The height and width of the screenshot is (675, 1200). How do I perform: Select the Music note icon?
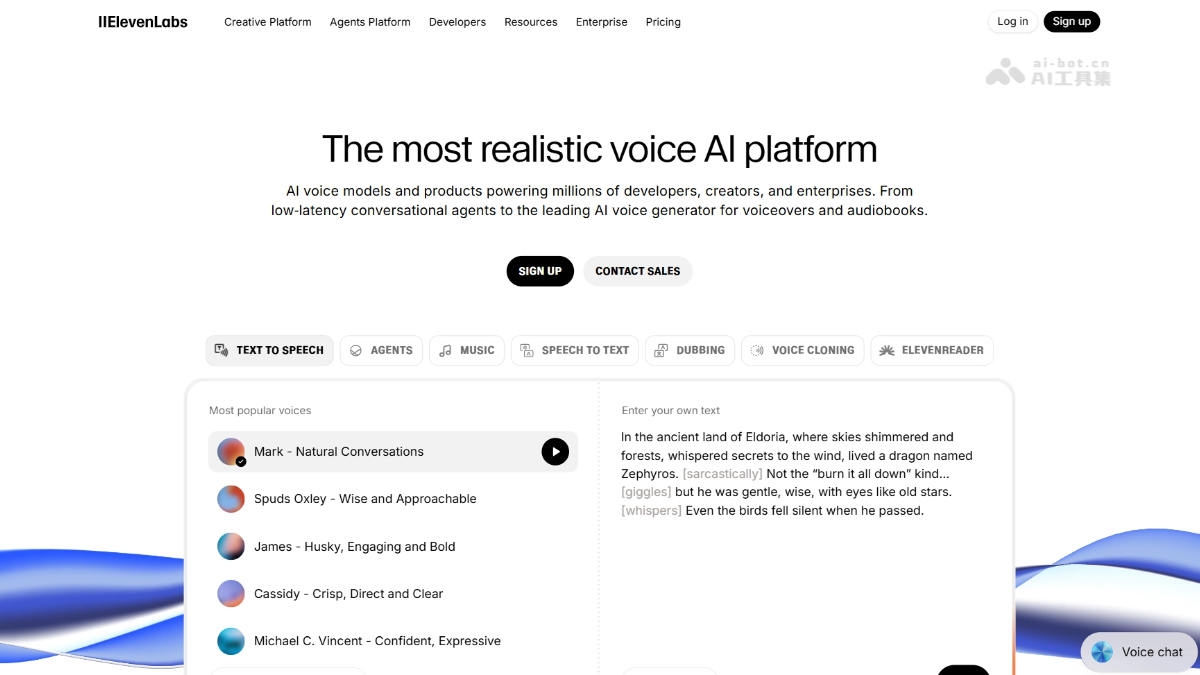[444, 350]
